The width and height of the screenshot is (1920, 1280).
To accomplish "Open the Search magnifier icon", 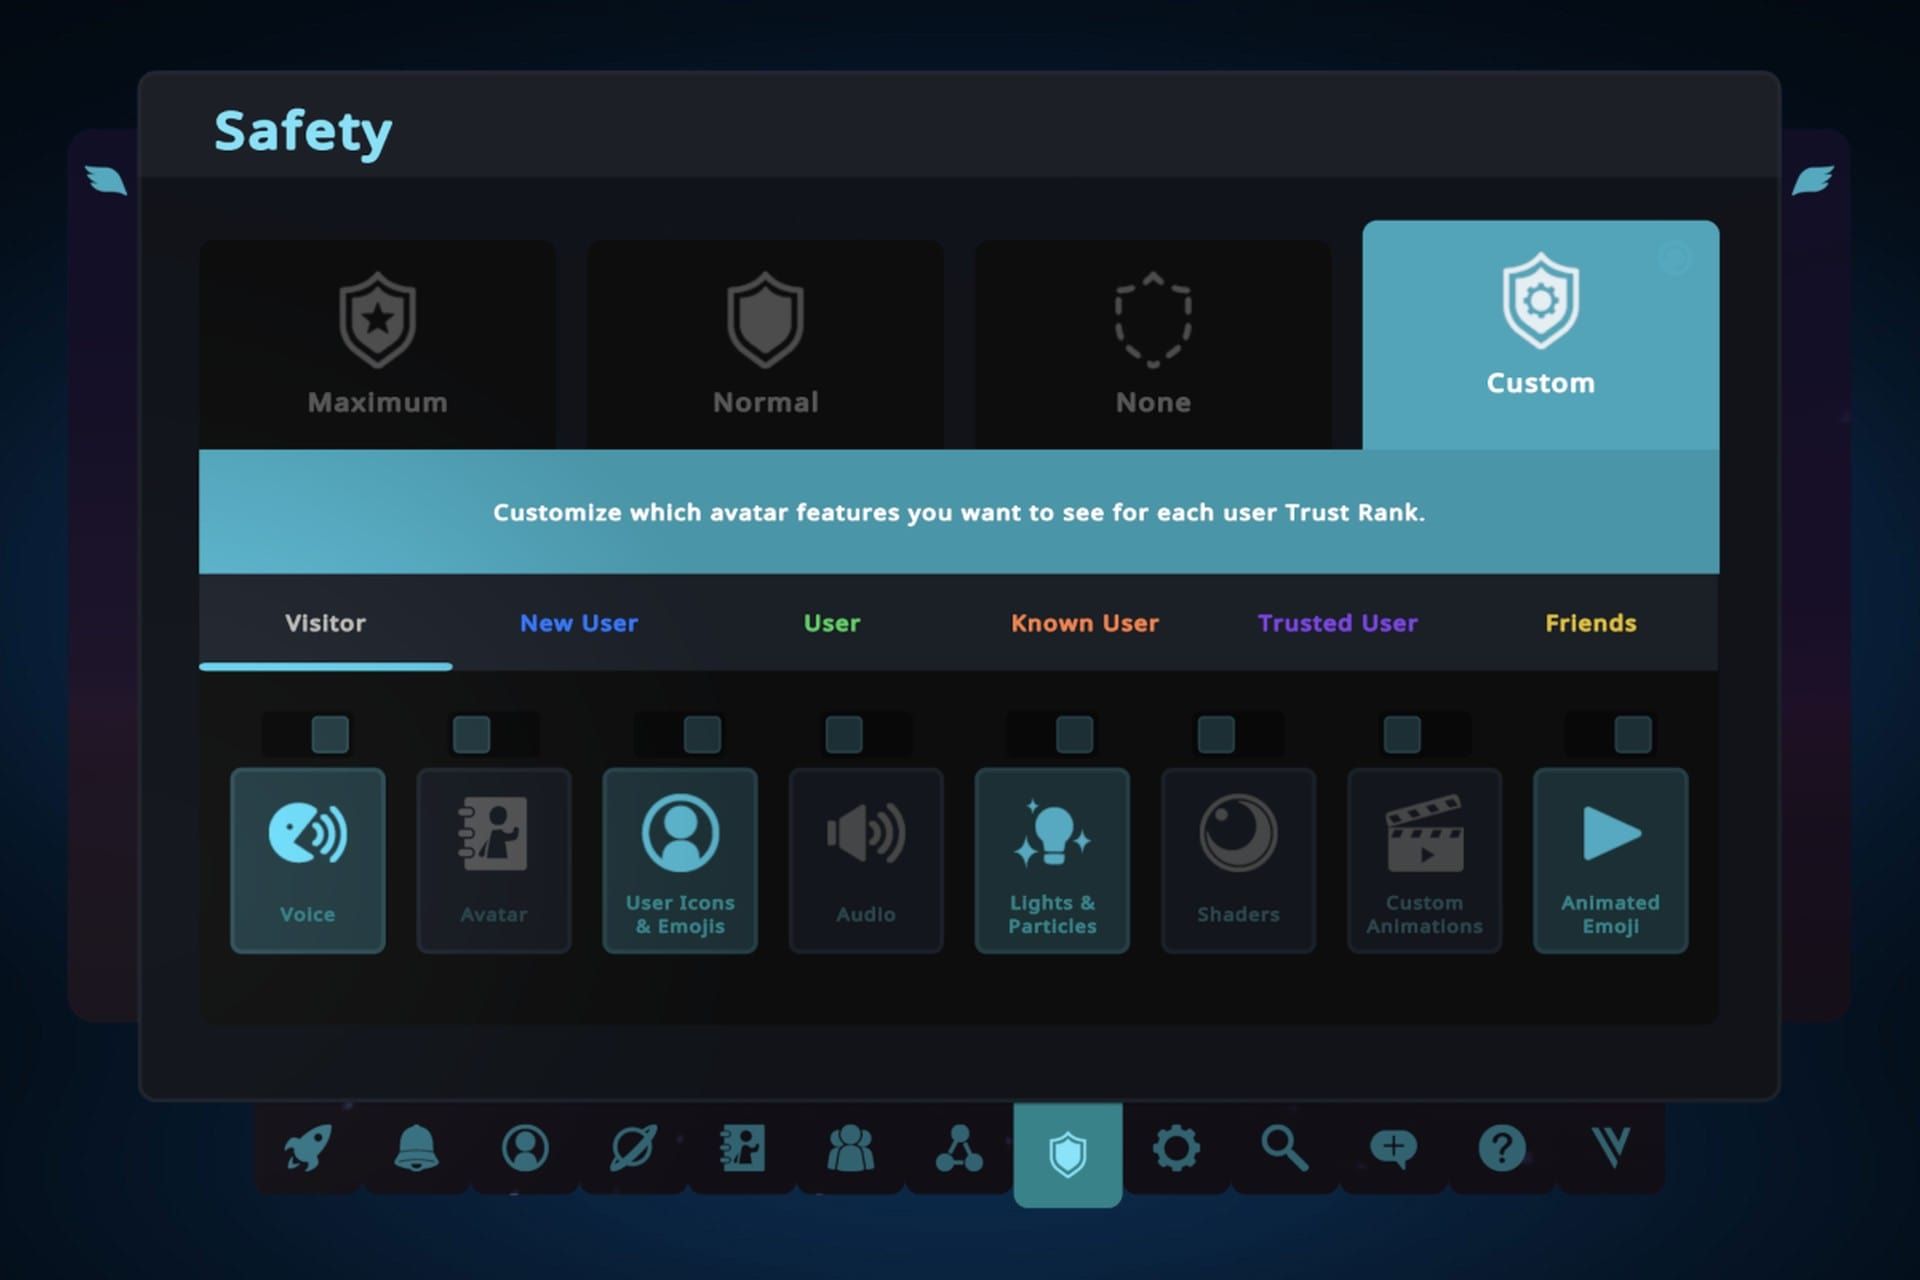I will point(1286,1150).
